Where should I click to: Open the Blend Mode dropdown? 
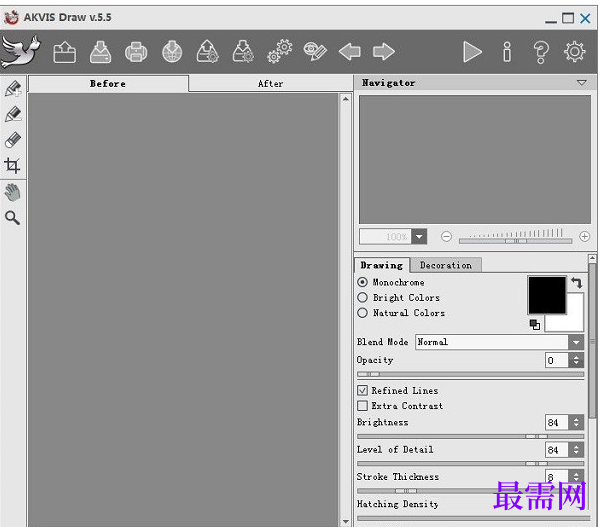[576, 342]
